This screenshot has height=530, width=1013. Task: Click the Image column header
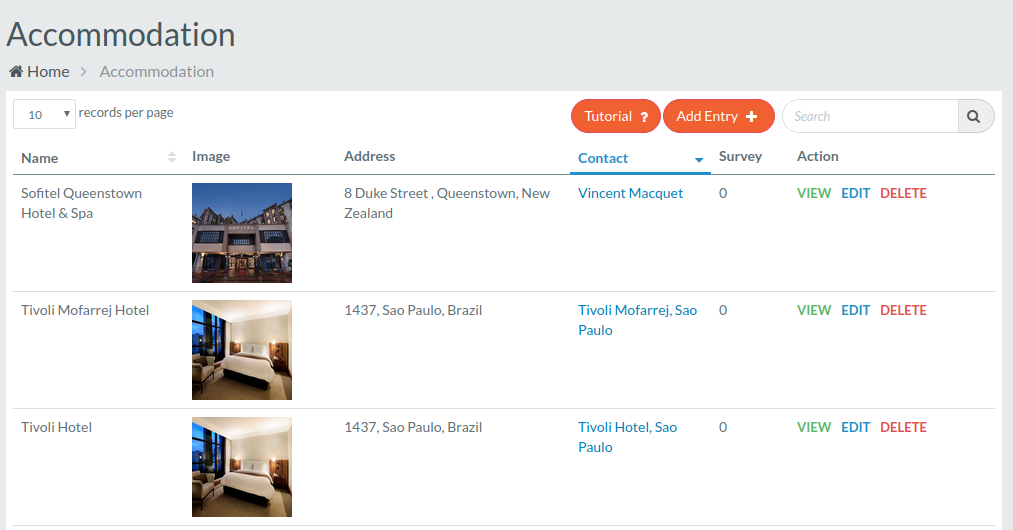[x=211, y=156]
